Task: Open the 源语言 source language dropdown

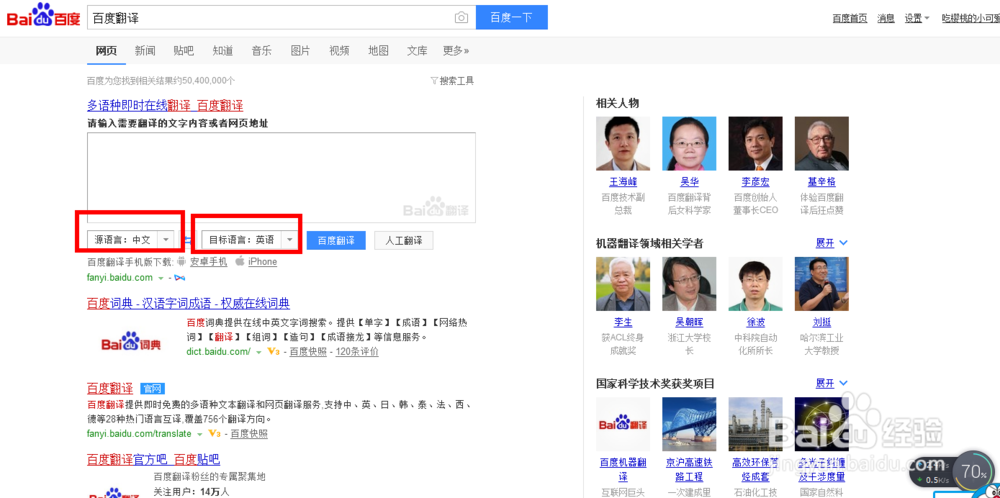Action: pos(131,240)
